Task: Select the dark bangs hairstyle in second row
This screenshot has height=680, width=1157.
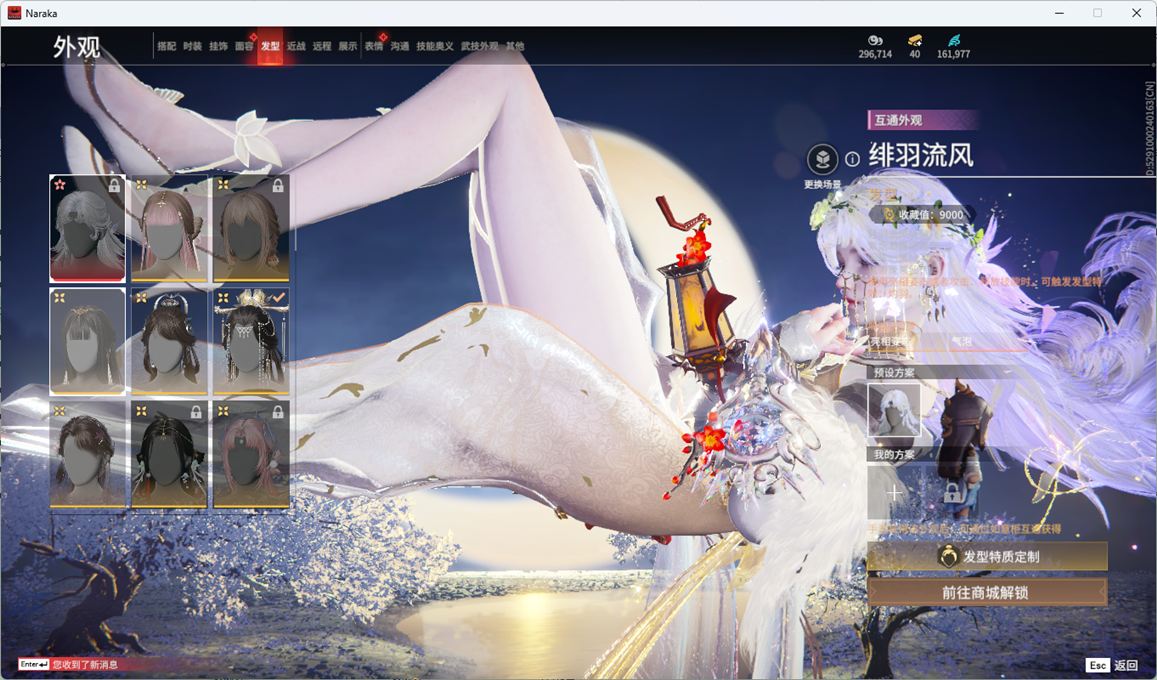Action: [x=87, y=341]
